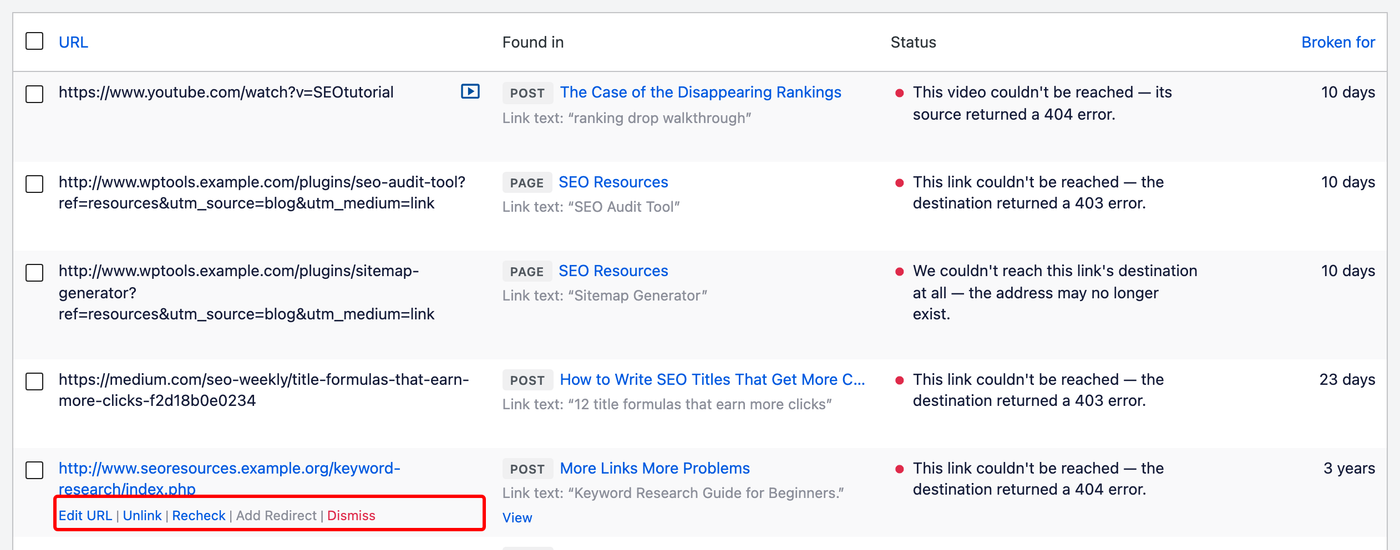The height and width of the screenshot is (550, 1400).
Task: Select the seo-audit-tool row checkbox
Action: [x=34, y=183]
